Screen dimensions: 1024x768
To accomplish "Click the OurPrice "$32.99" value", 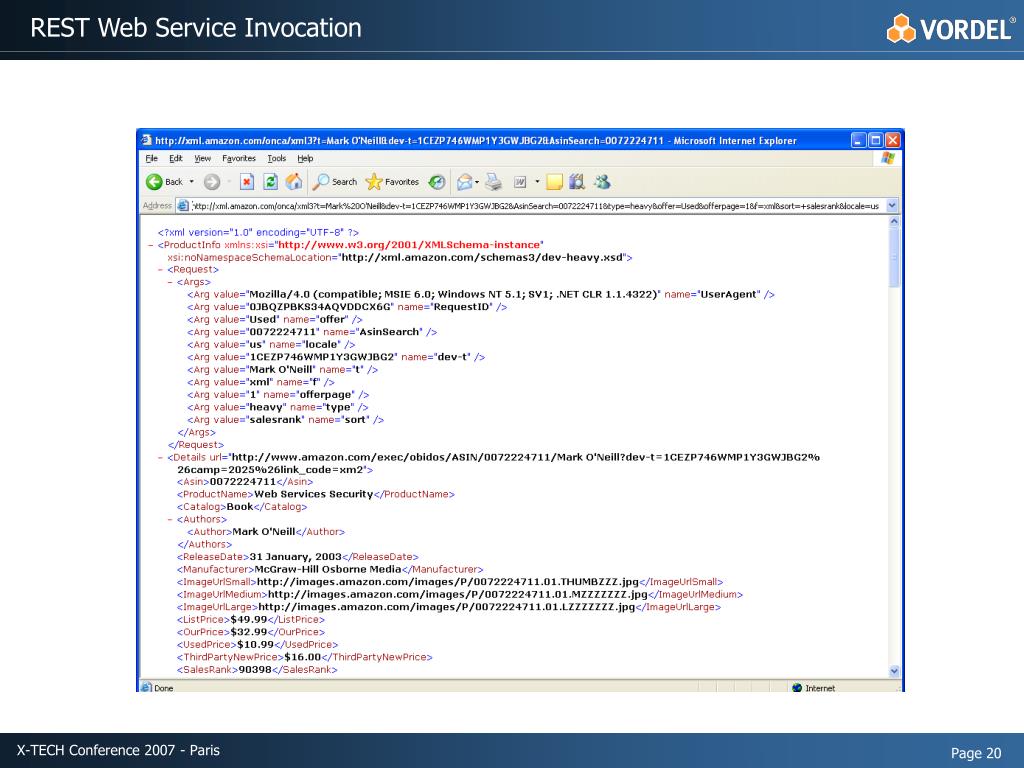I will coord(249,632).
